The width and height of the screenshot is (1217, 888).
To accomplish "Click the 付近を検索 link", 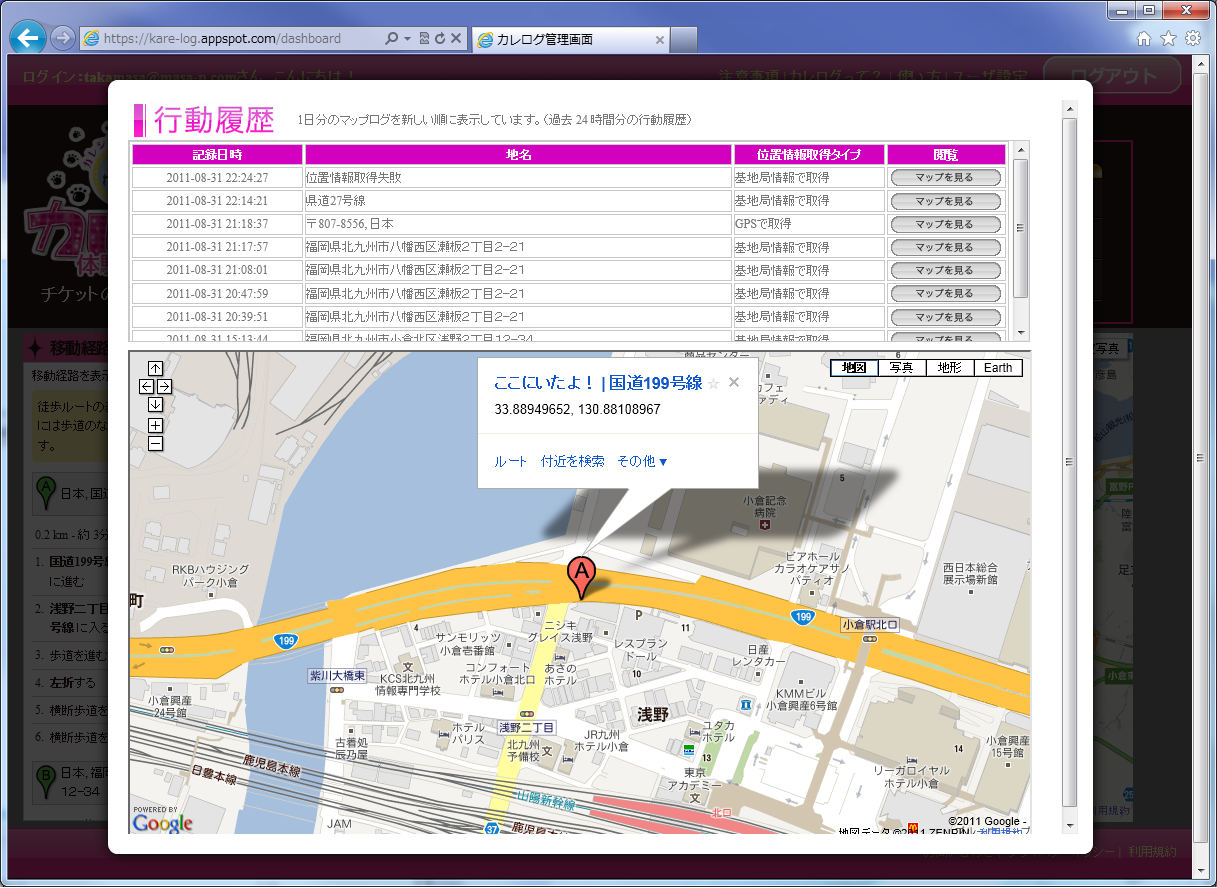I will tap(572, 461).
